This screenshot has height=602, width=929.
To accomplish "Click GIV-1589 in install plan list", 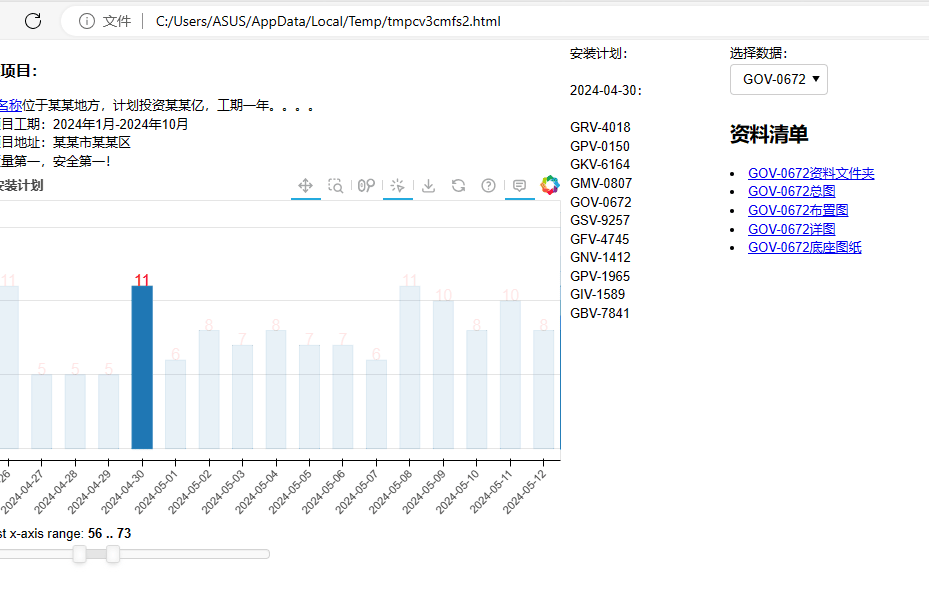I will click(x=597, y=294).
